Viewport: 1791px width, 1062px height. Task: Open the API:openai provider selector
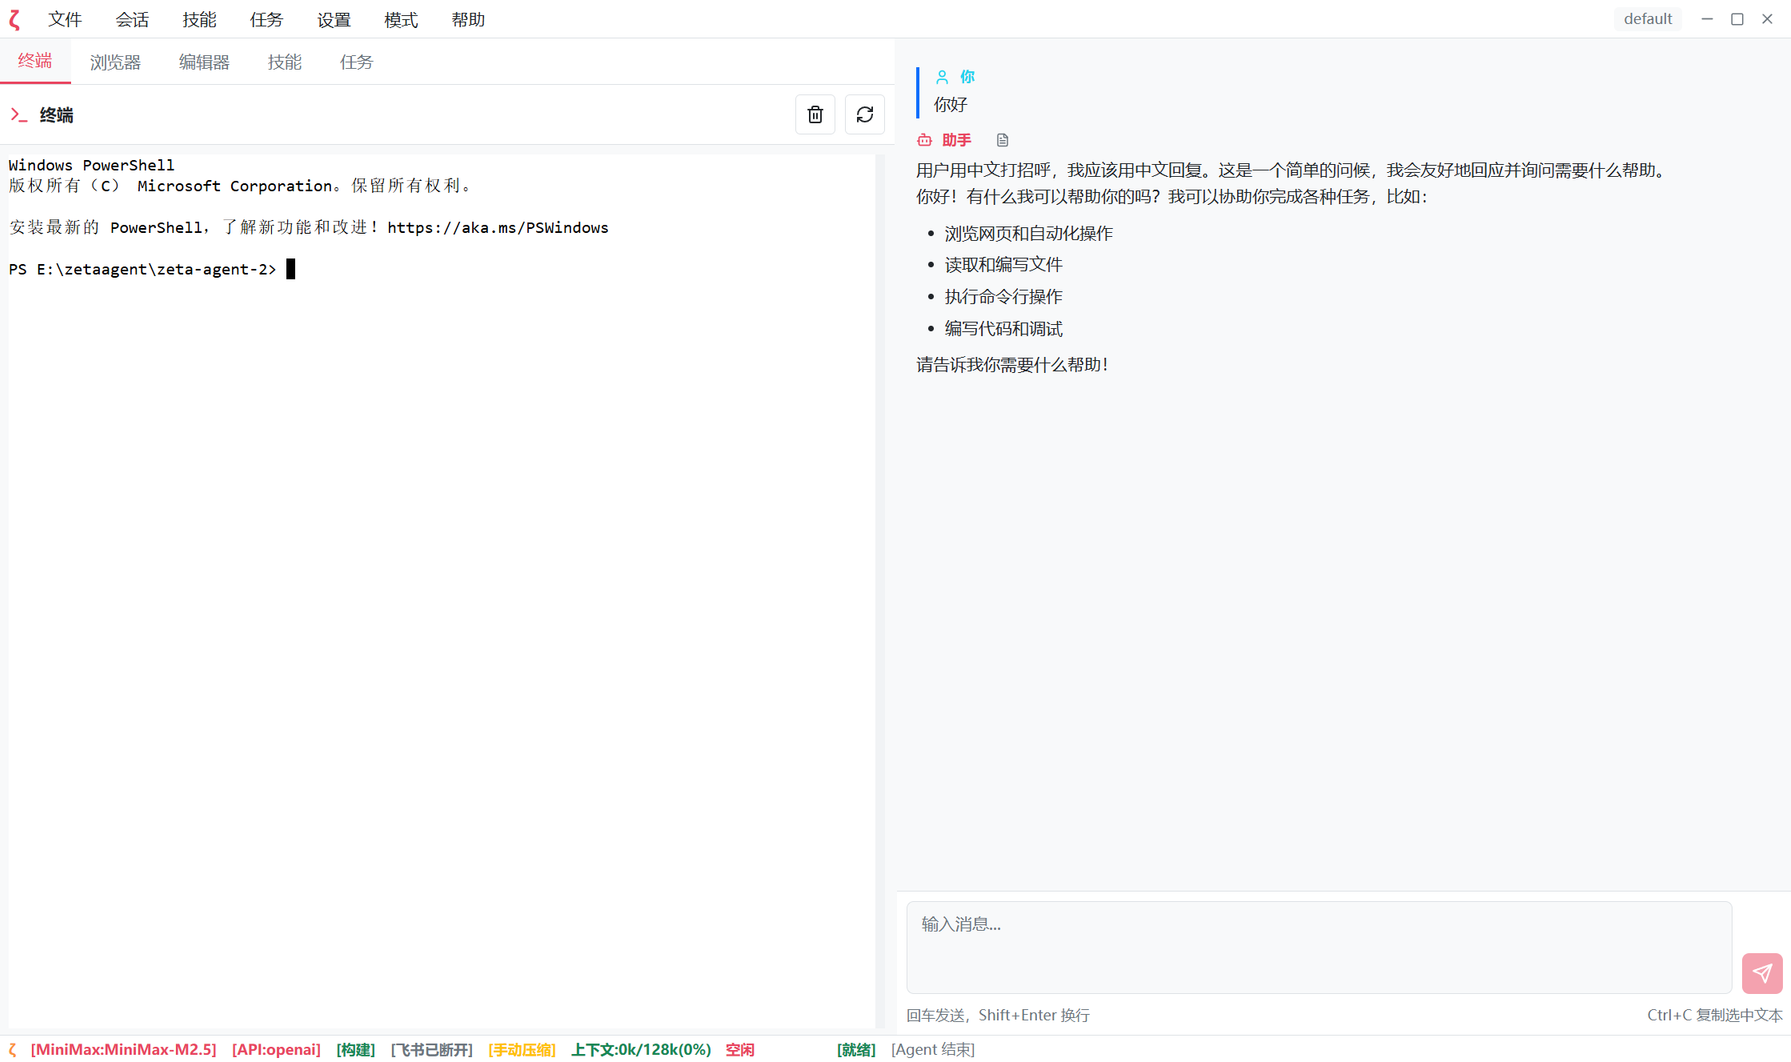[275, 1050]
